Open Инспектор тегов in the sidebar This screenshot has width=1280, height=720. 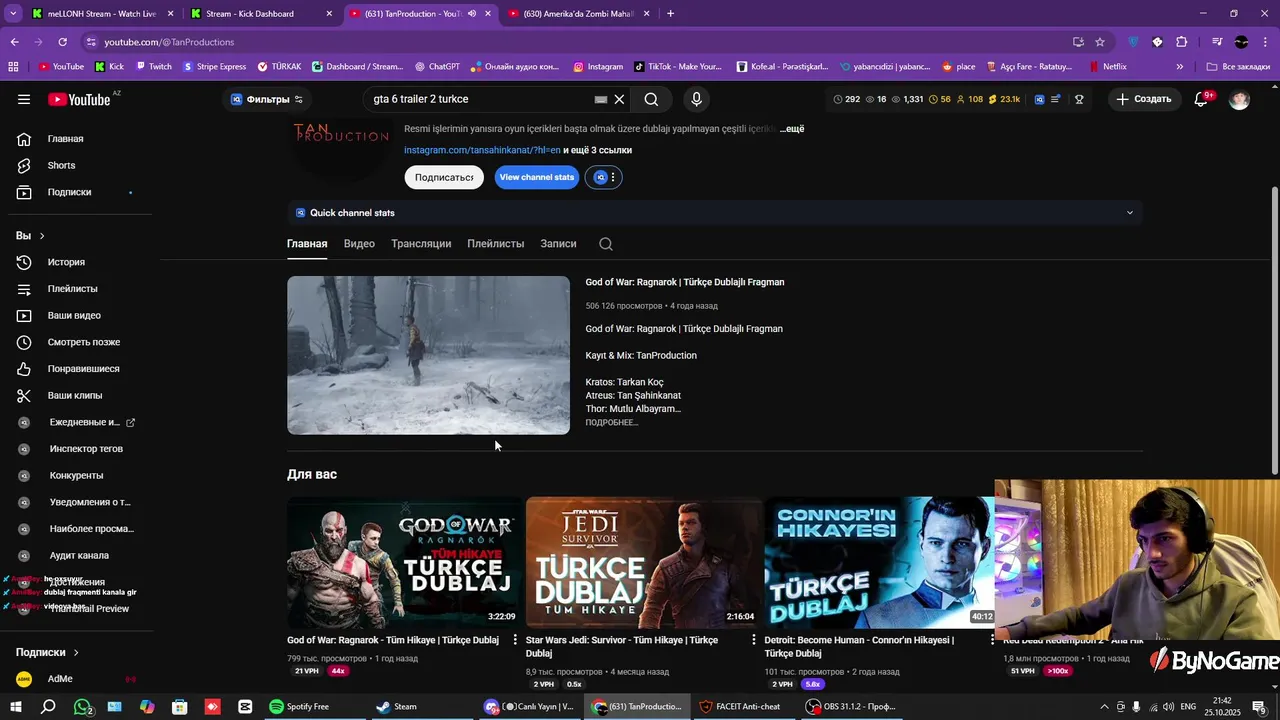tap(86, 449)
